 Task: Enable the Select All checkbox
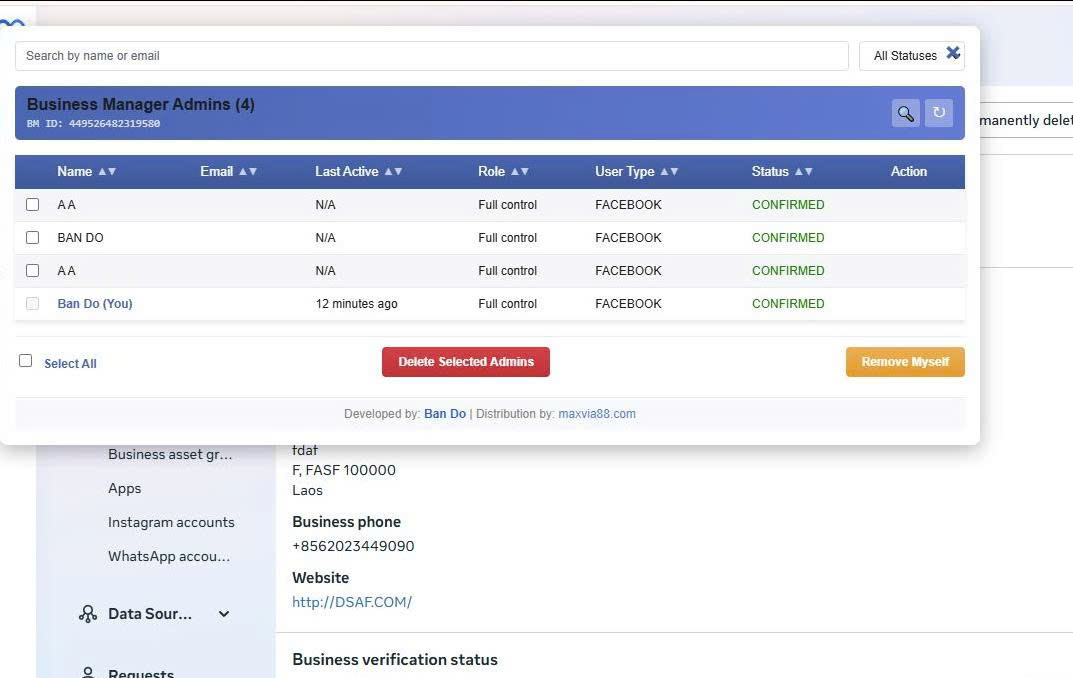26,361
